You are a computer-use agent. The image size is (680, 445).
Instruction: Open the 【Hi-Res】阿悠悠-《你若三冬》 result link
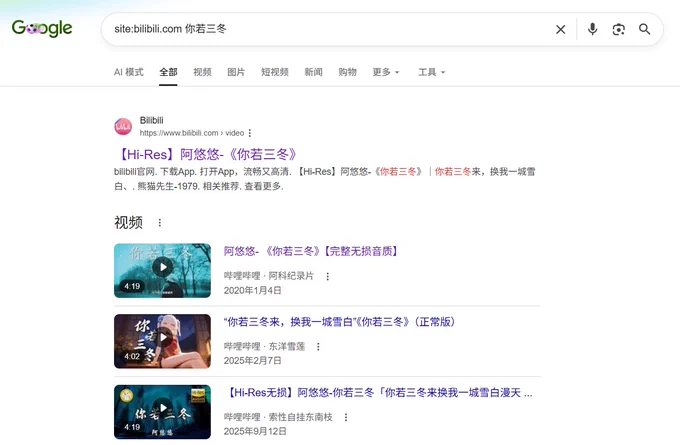[x=207, y=154]
